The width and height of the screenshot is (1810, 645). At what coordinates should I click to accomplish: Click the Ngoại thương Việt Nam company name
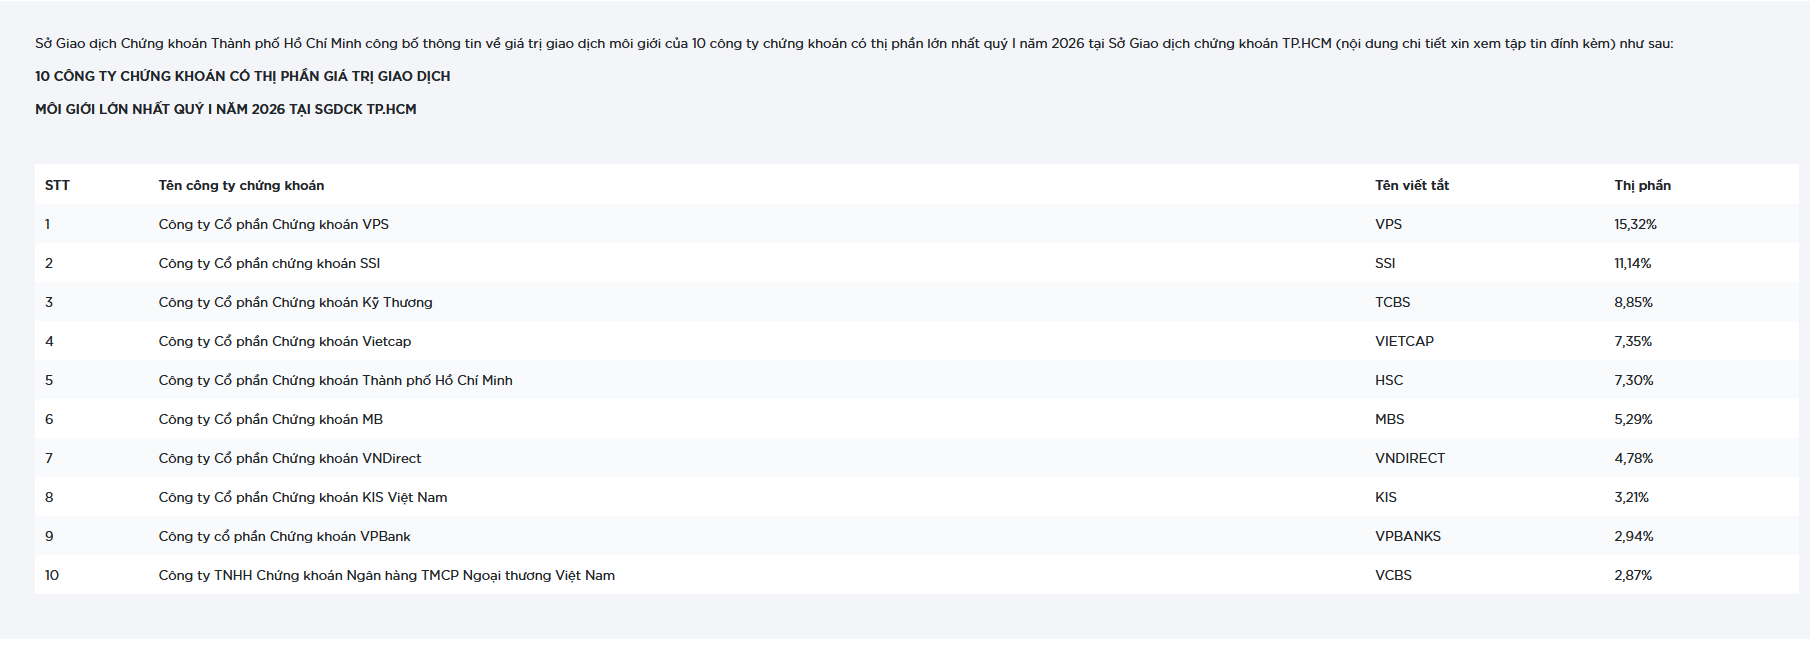(386, 575)
